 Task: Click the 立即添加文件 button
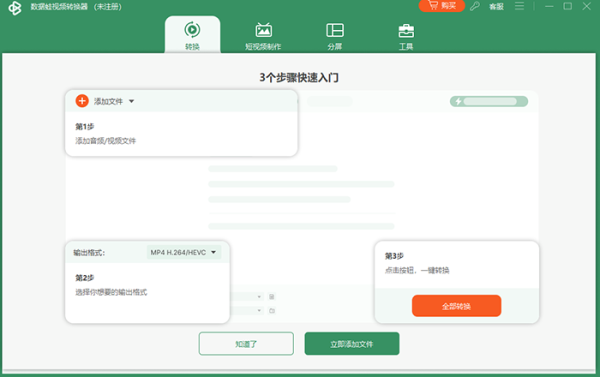tap(352, 344)
